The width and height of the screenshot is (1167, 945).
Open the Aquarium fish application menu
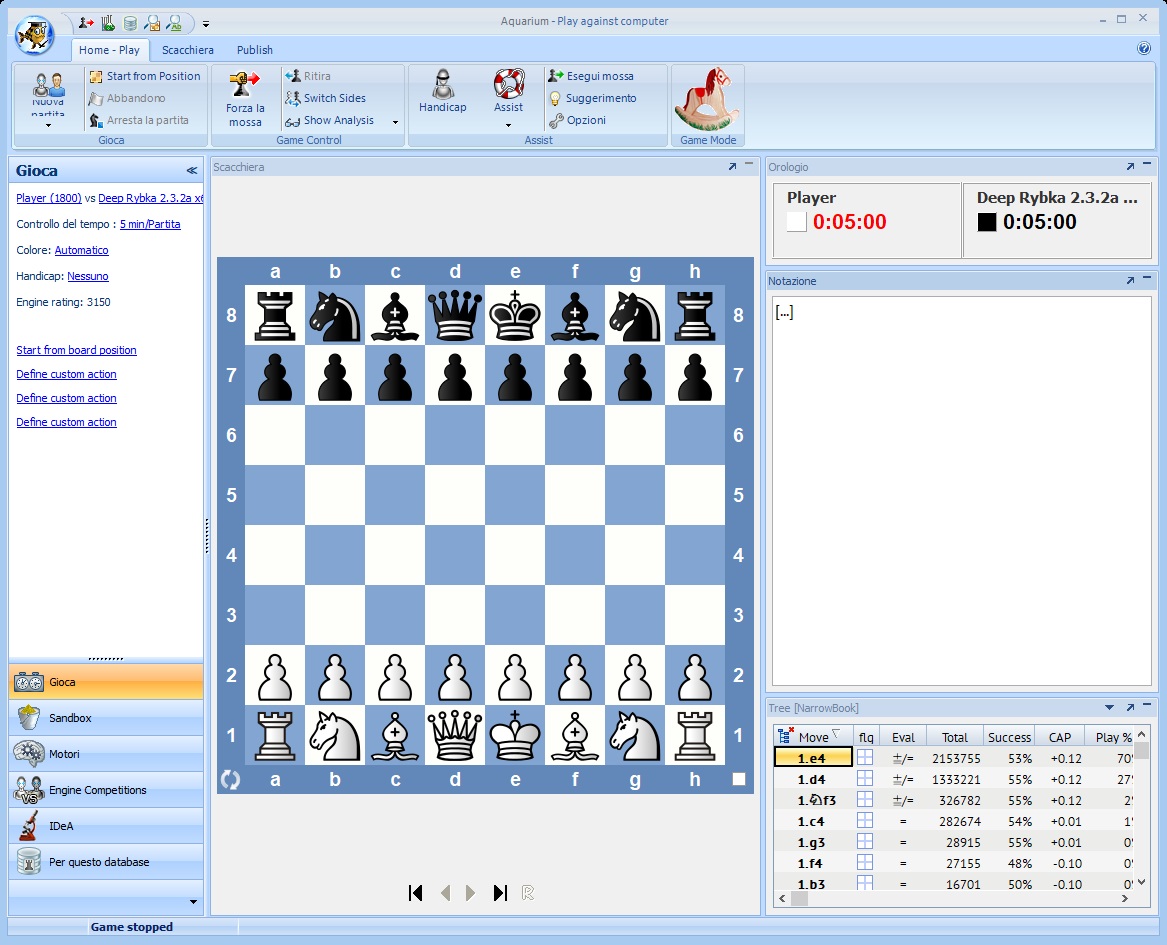pyautogui.click(x=34, y=35)
